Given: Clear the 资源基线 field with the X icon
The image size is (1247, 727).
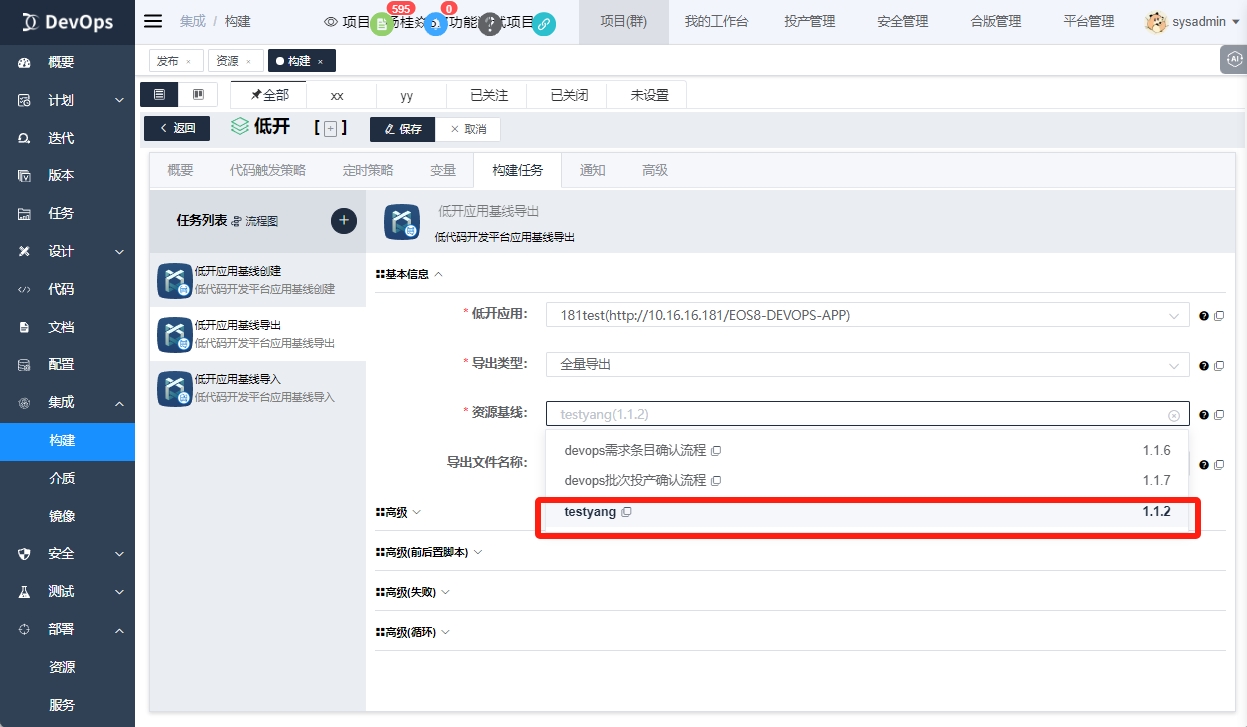Looking at the screenshot, I should coord(1174,415).
